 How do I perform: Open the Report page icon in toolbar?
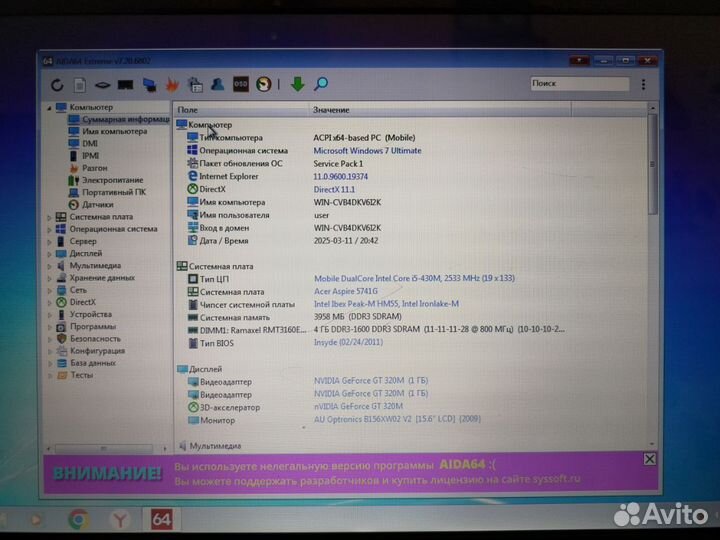click(80, 85)
